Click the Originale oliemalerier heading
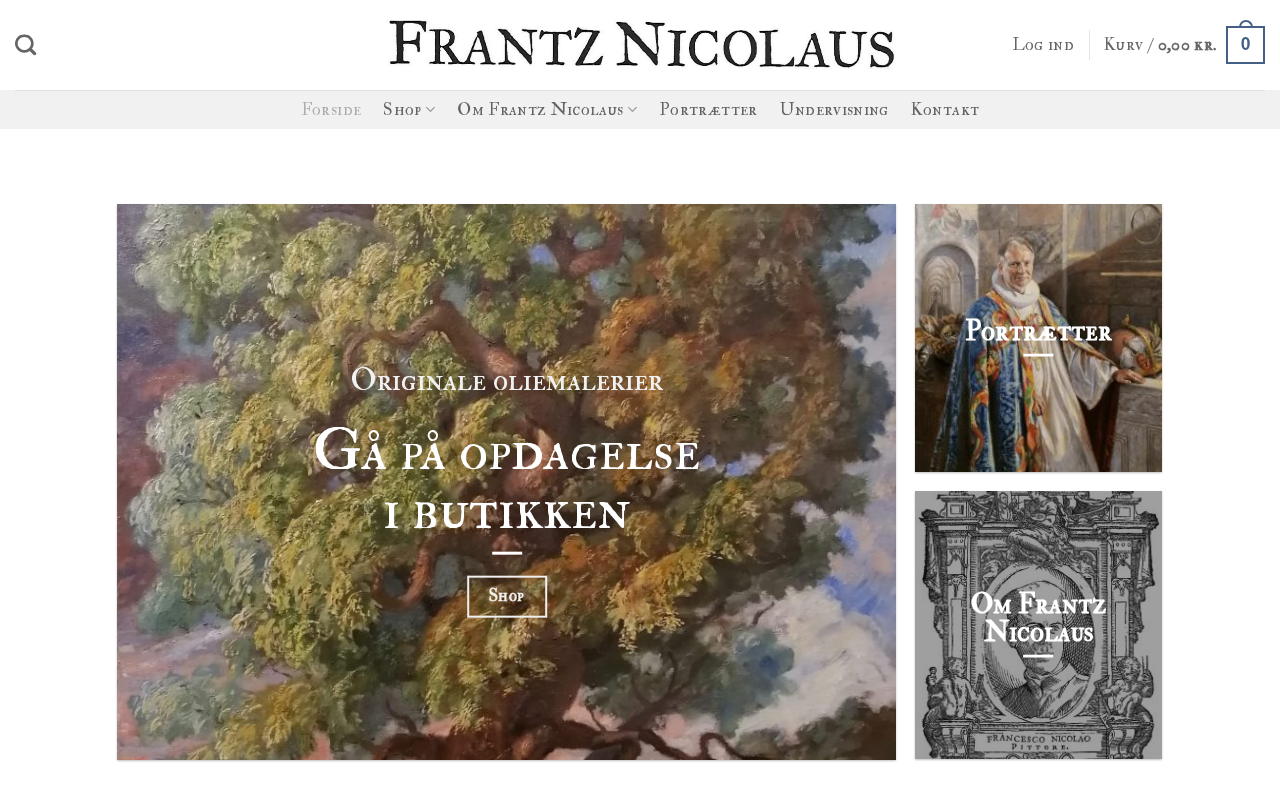Viewport: 1280px width, 800px height. tap(507, 381)
